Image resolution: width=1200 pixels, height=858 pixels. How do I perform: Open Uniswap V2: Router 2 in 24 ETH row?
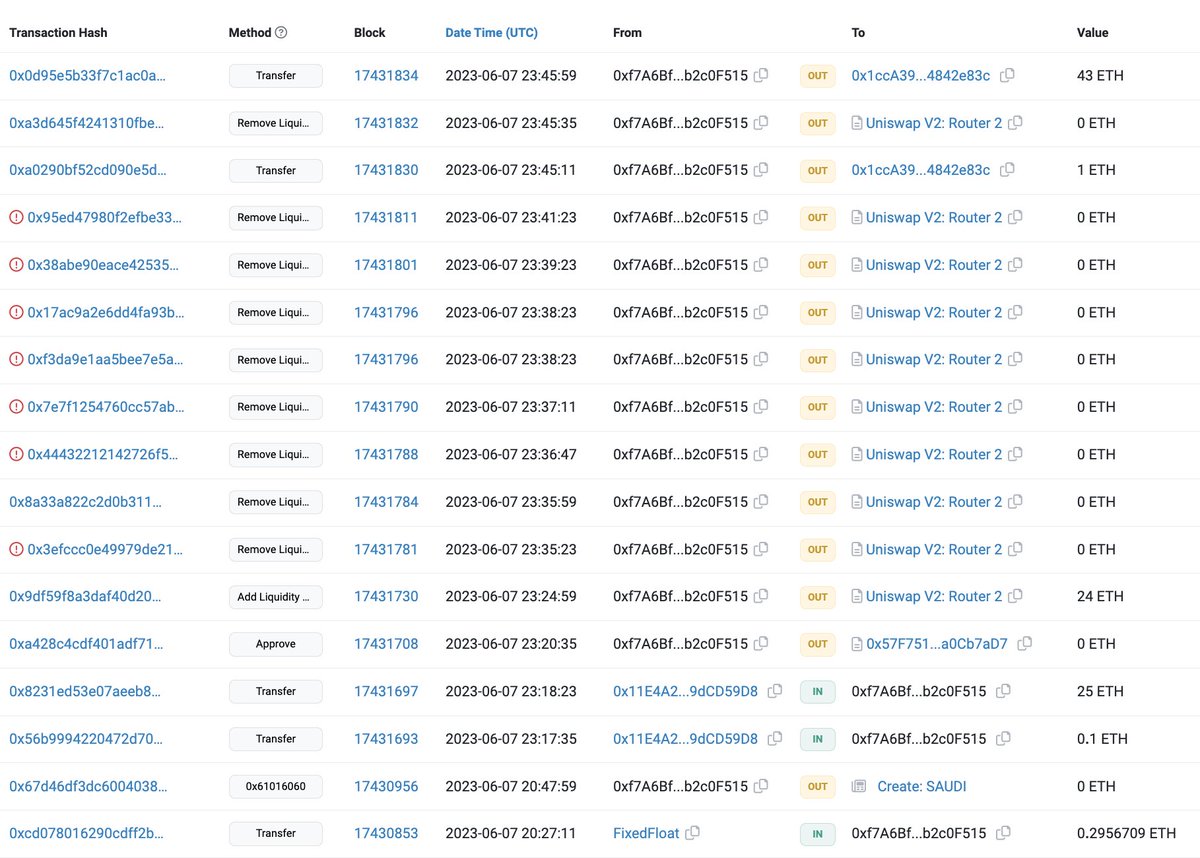click(934, 596)
